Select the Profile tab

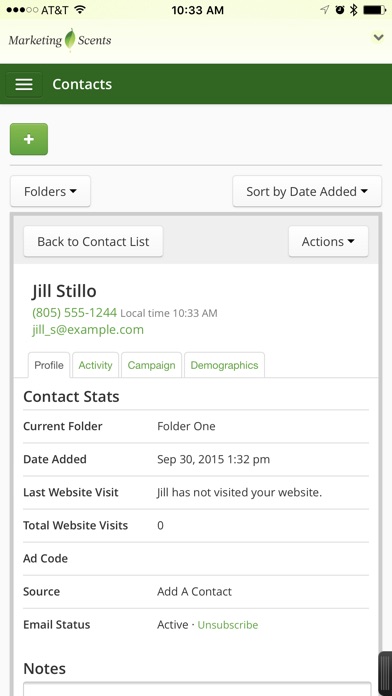49,365
